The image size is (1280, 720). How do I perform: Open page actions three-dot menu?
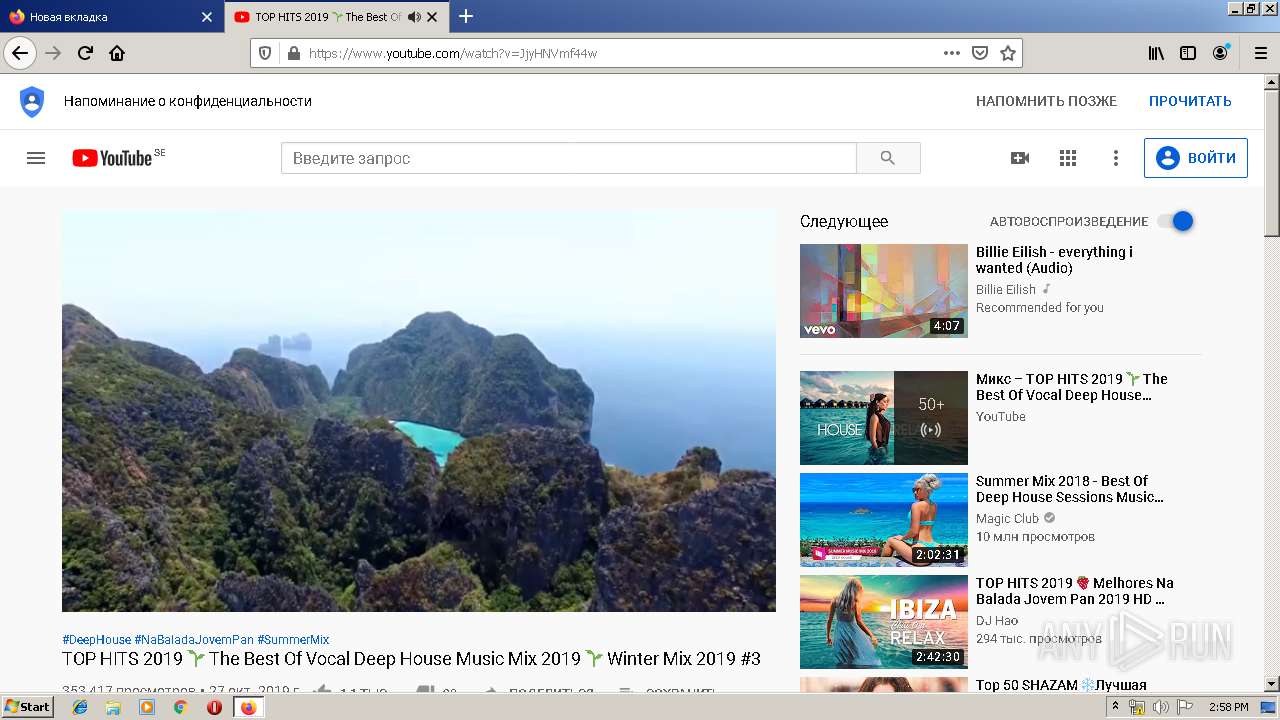pyautogui.click(x=952, y=53)
